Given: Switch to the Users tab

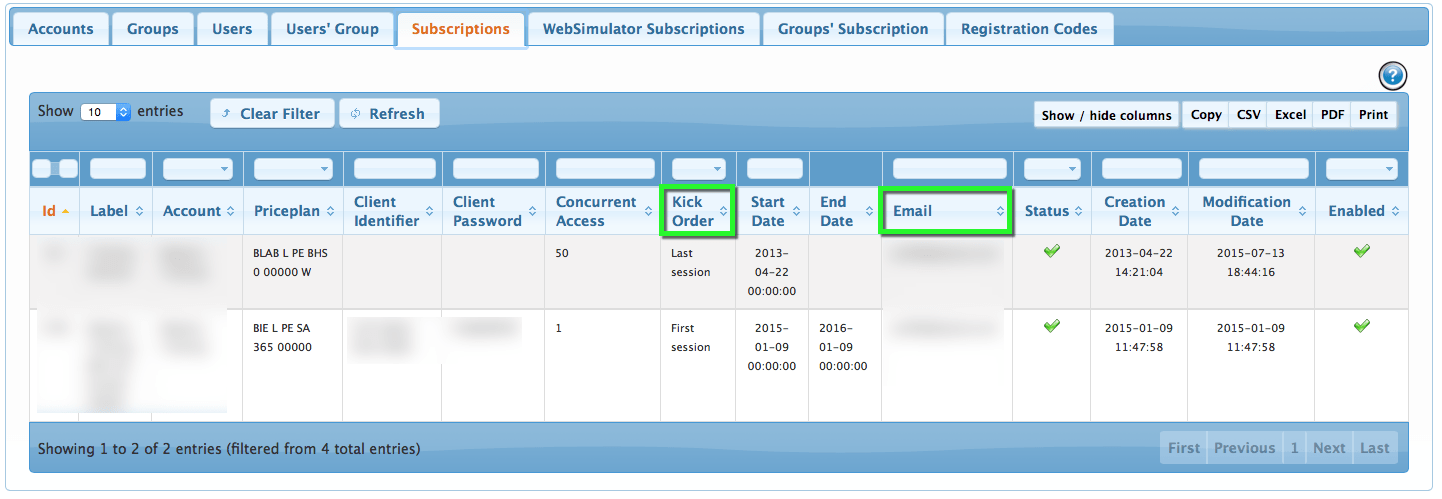Looking at the screenshot, I should (232, 29).
